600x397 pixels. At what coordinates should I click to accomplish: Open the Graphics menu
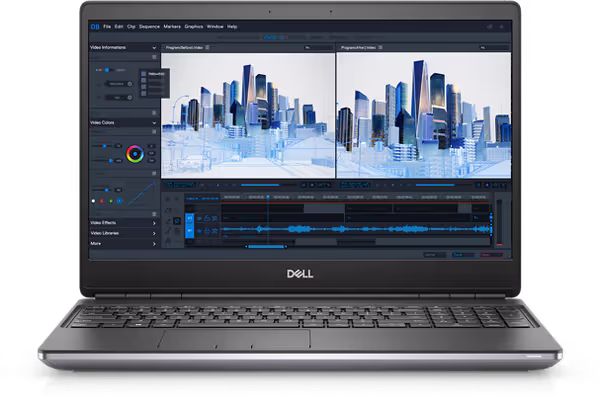coord(194,26)
